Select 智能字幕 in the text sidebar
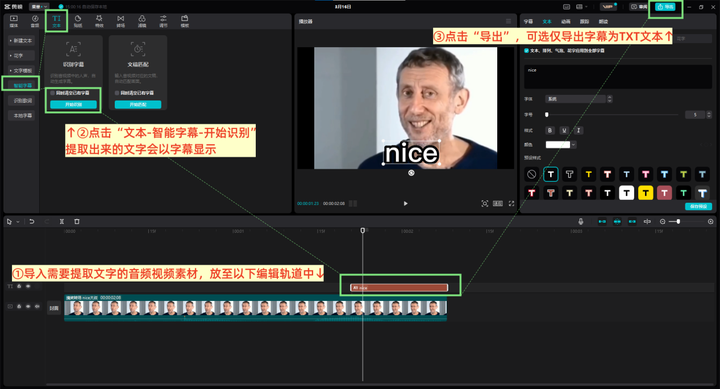Viewport: 720px width, 389px height. [21, 85]
